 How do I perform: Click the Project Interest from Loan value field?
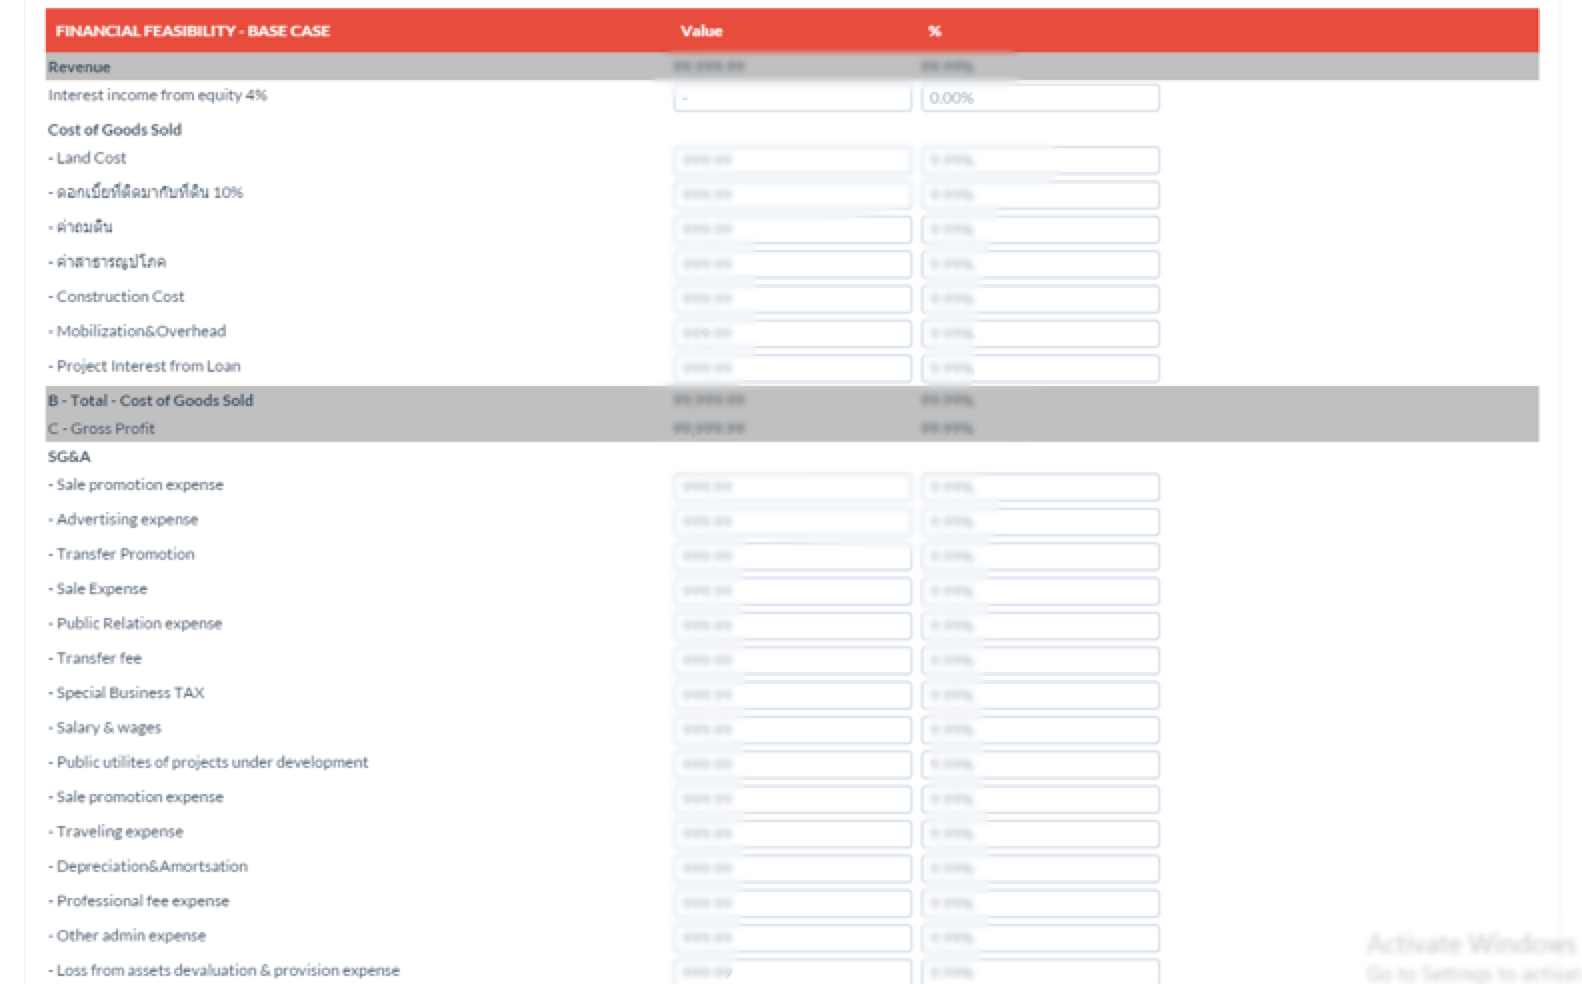click(x=792, y=368)
